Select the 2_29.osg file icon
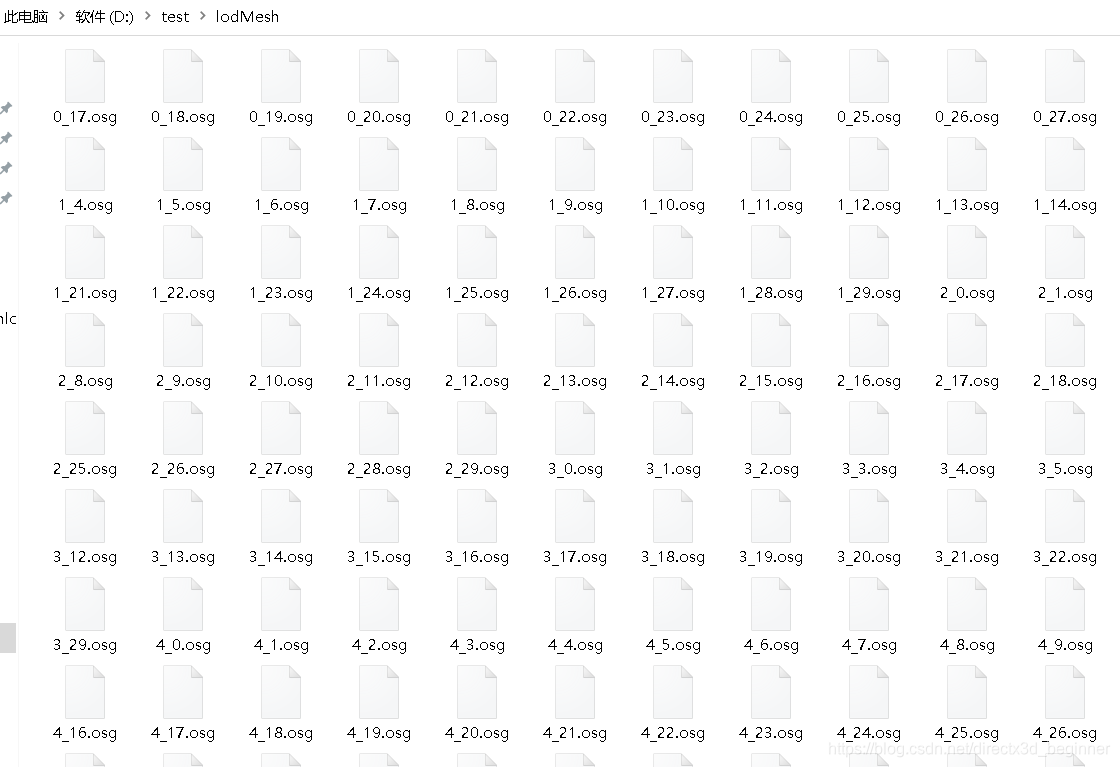The height and width of the screenshot is (767, 1120). (x=477, y=428)
